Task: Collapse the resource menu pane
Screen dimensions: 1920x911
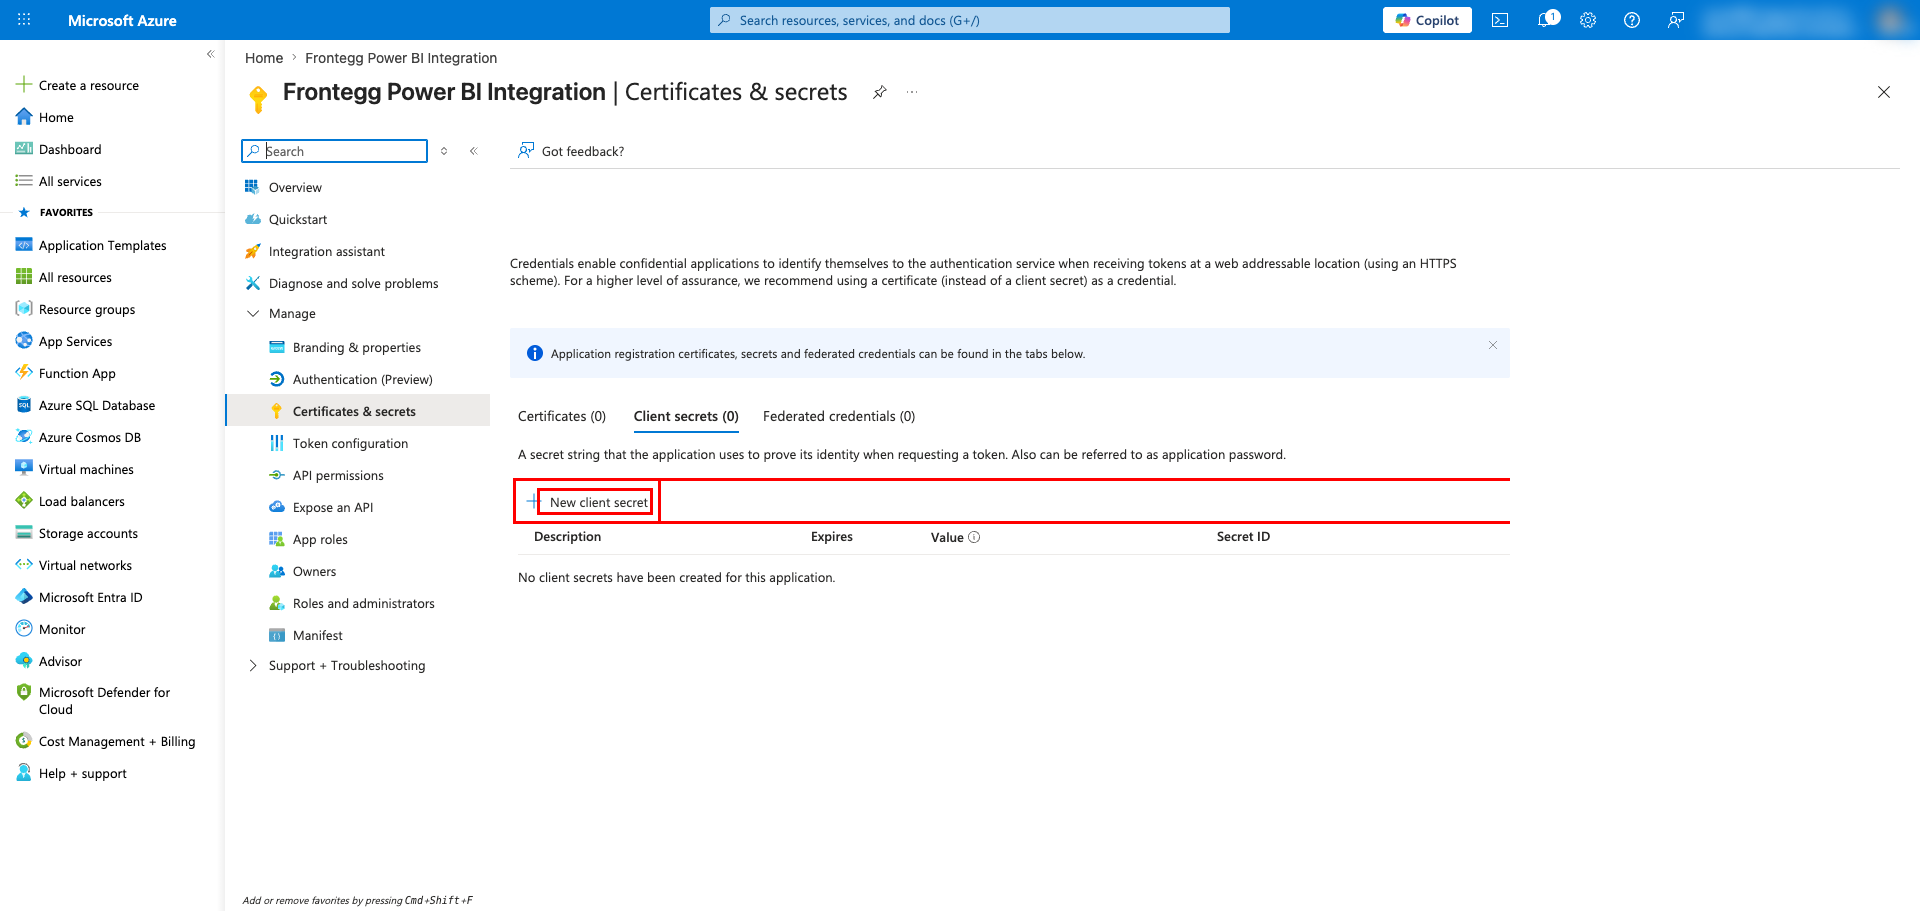Action: point(474,151)
